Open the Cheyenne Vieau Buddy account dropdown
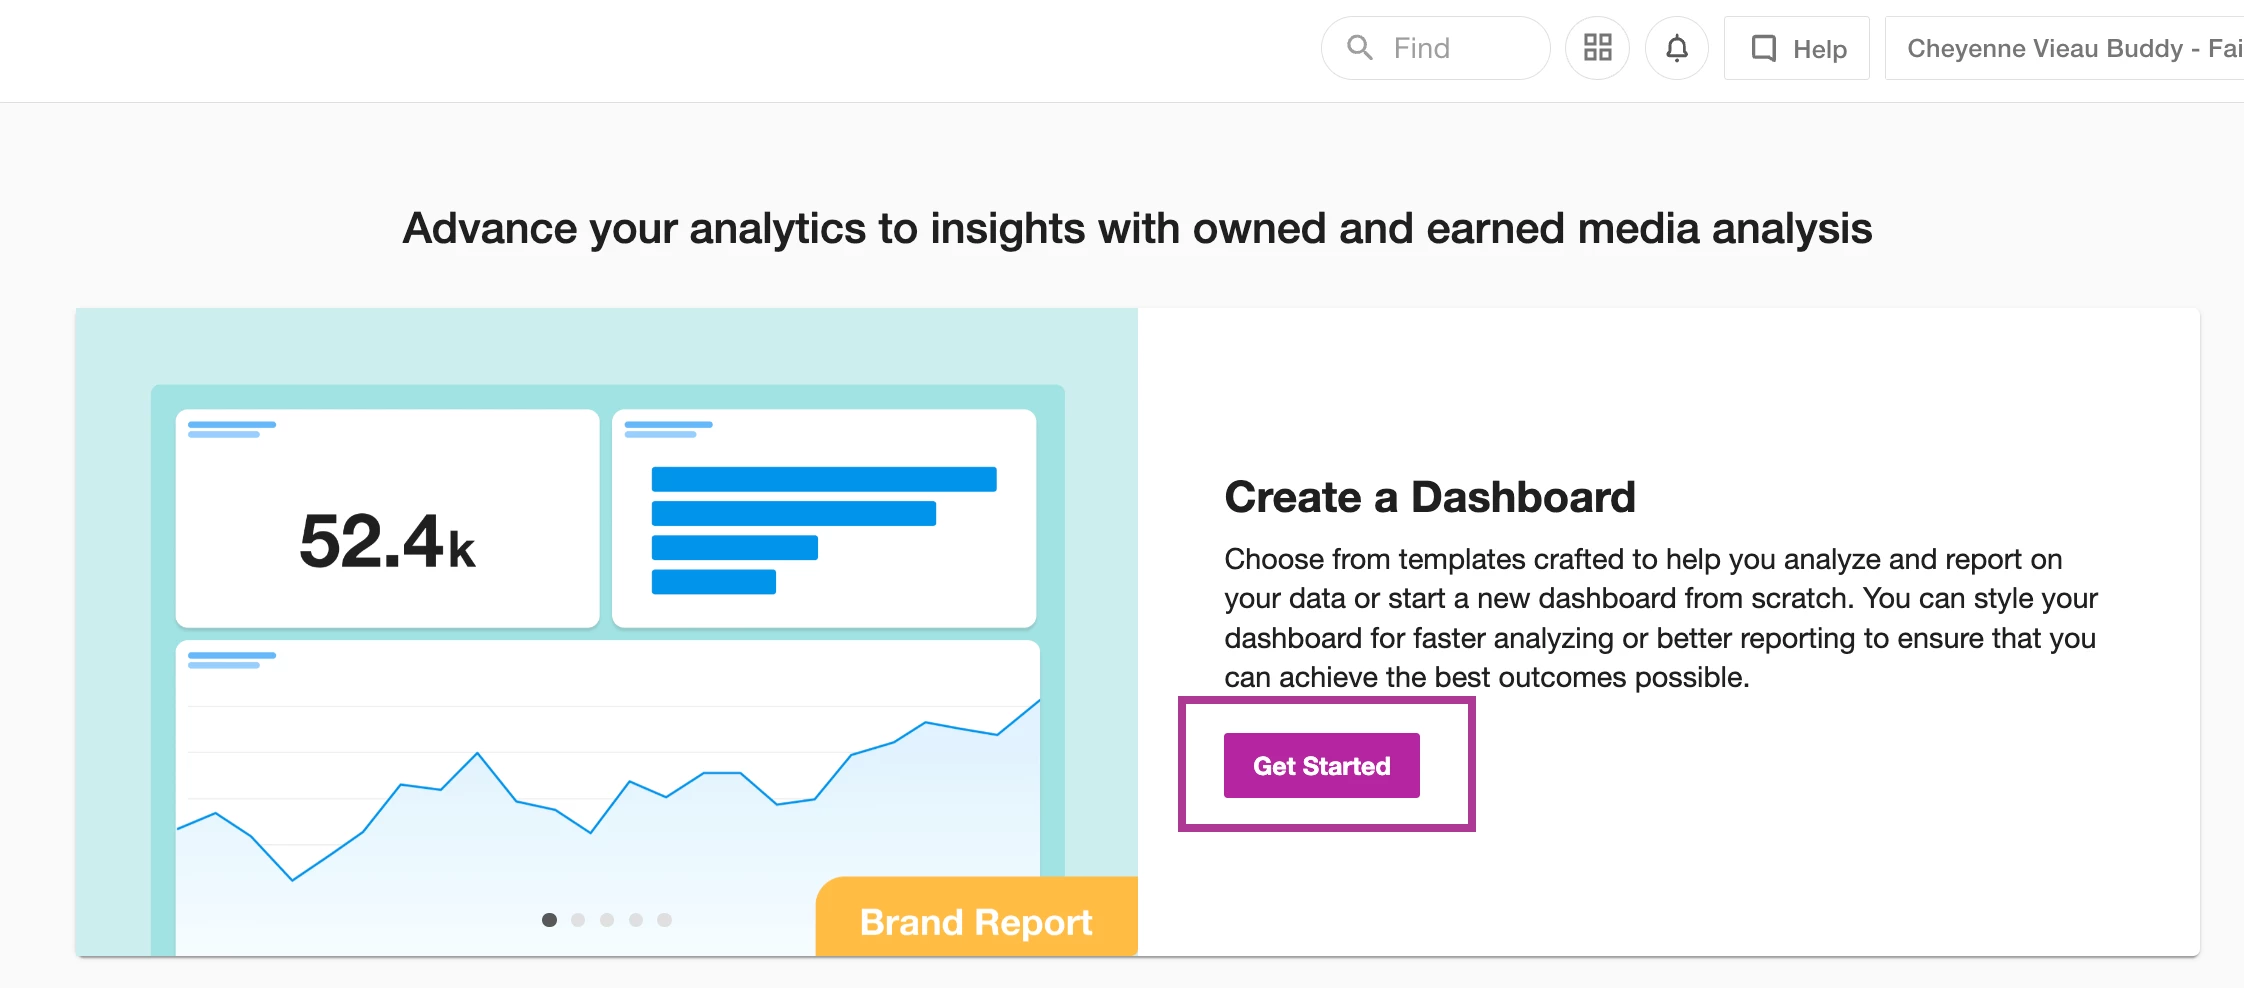This screenshot has height=988, width=2244. point(2064,48)
